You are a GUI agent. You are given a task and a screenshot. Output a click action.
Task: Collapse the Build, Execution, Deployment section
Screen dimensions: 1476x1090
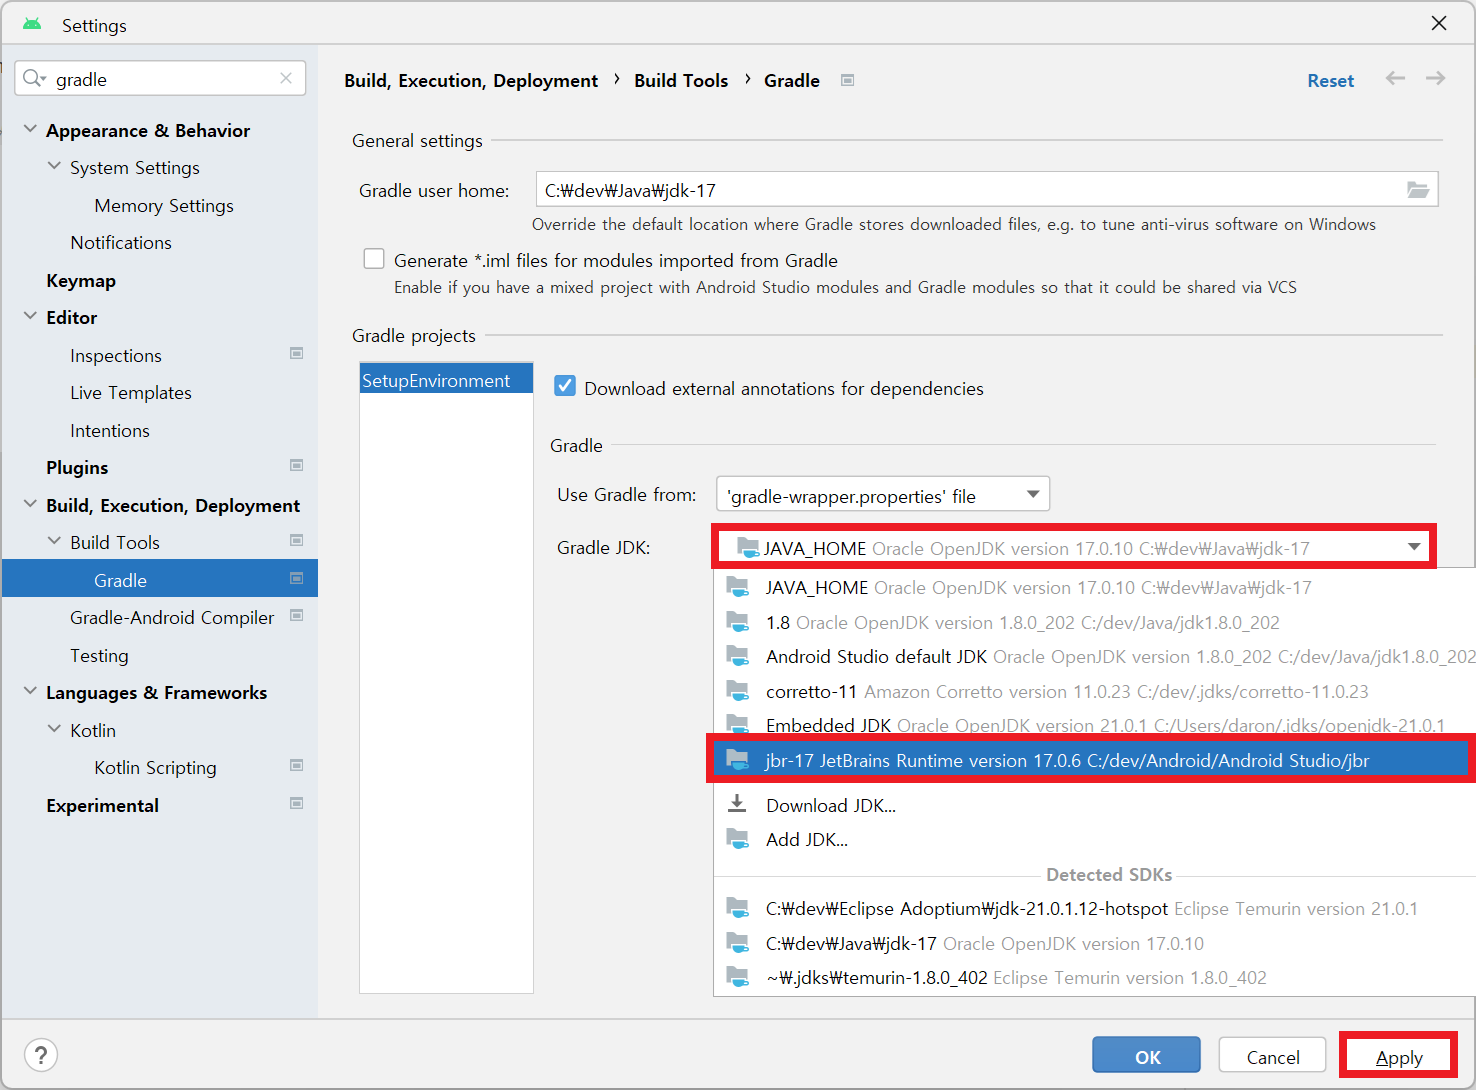pos(30,504)
